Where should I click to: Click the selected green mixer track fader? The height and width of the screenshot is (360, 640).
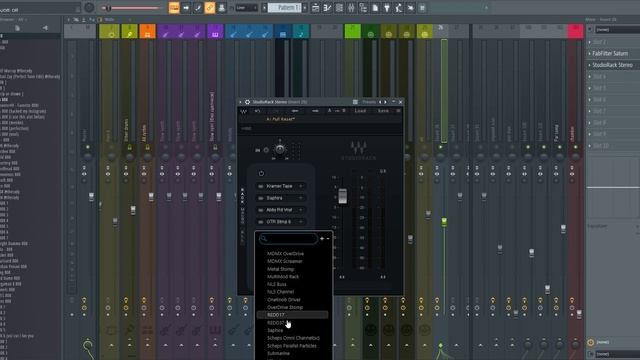pos(444,222)
